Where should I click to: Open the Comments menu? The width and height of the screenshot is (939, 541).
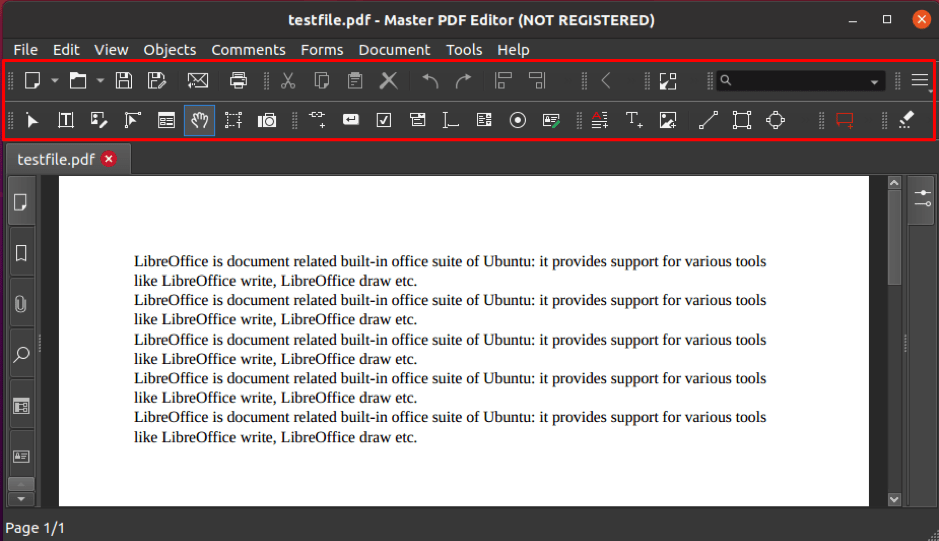pyautogui.click(x=248, y=50)
